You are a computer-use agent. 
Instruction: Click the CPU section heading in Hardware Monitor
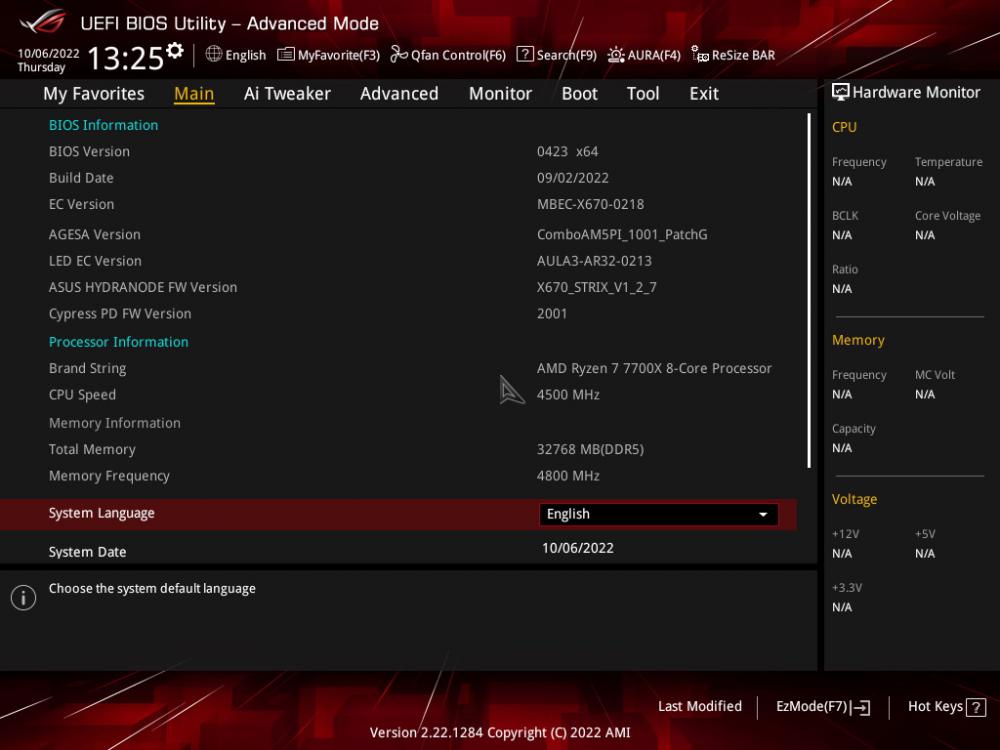click(x=844, y=127)
